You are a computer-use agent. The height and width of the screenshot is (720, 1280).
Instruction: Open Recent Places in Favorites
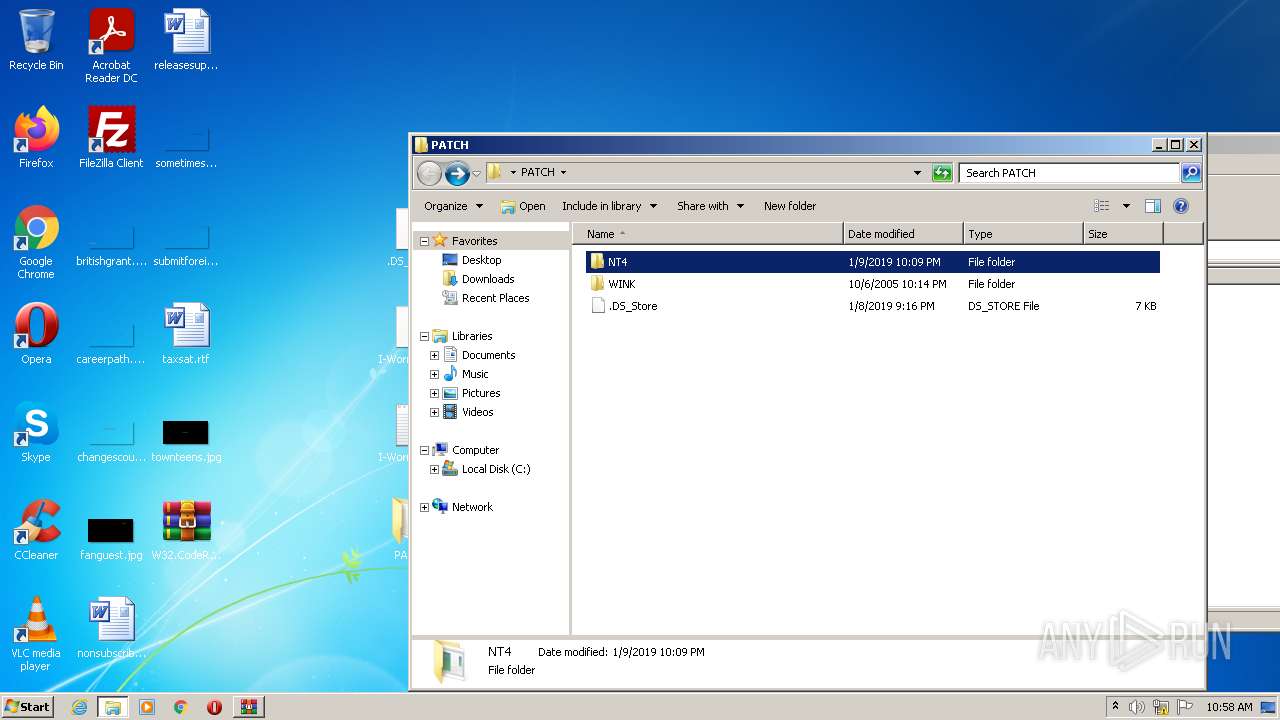click(495, 298)
